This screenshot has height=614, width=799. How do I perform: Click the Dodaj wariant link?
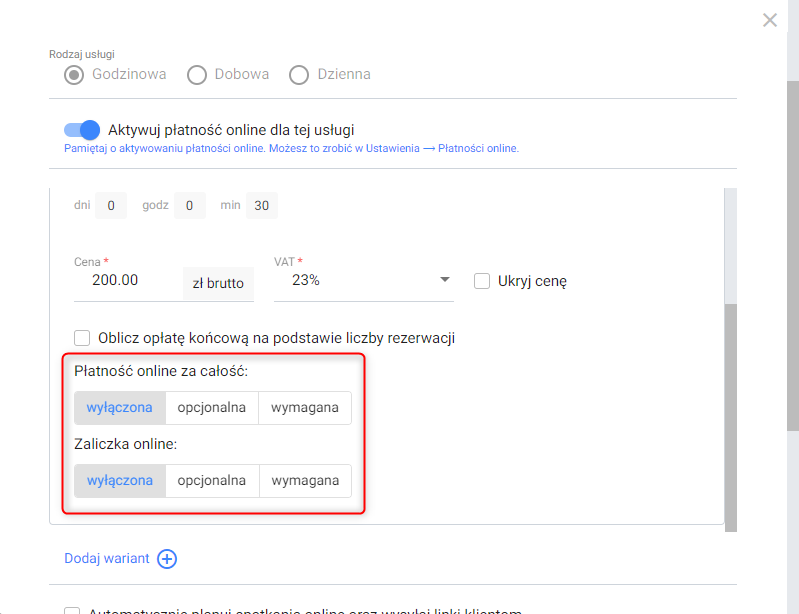(107, 558)
